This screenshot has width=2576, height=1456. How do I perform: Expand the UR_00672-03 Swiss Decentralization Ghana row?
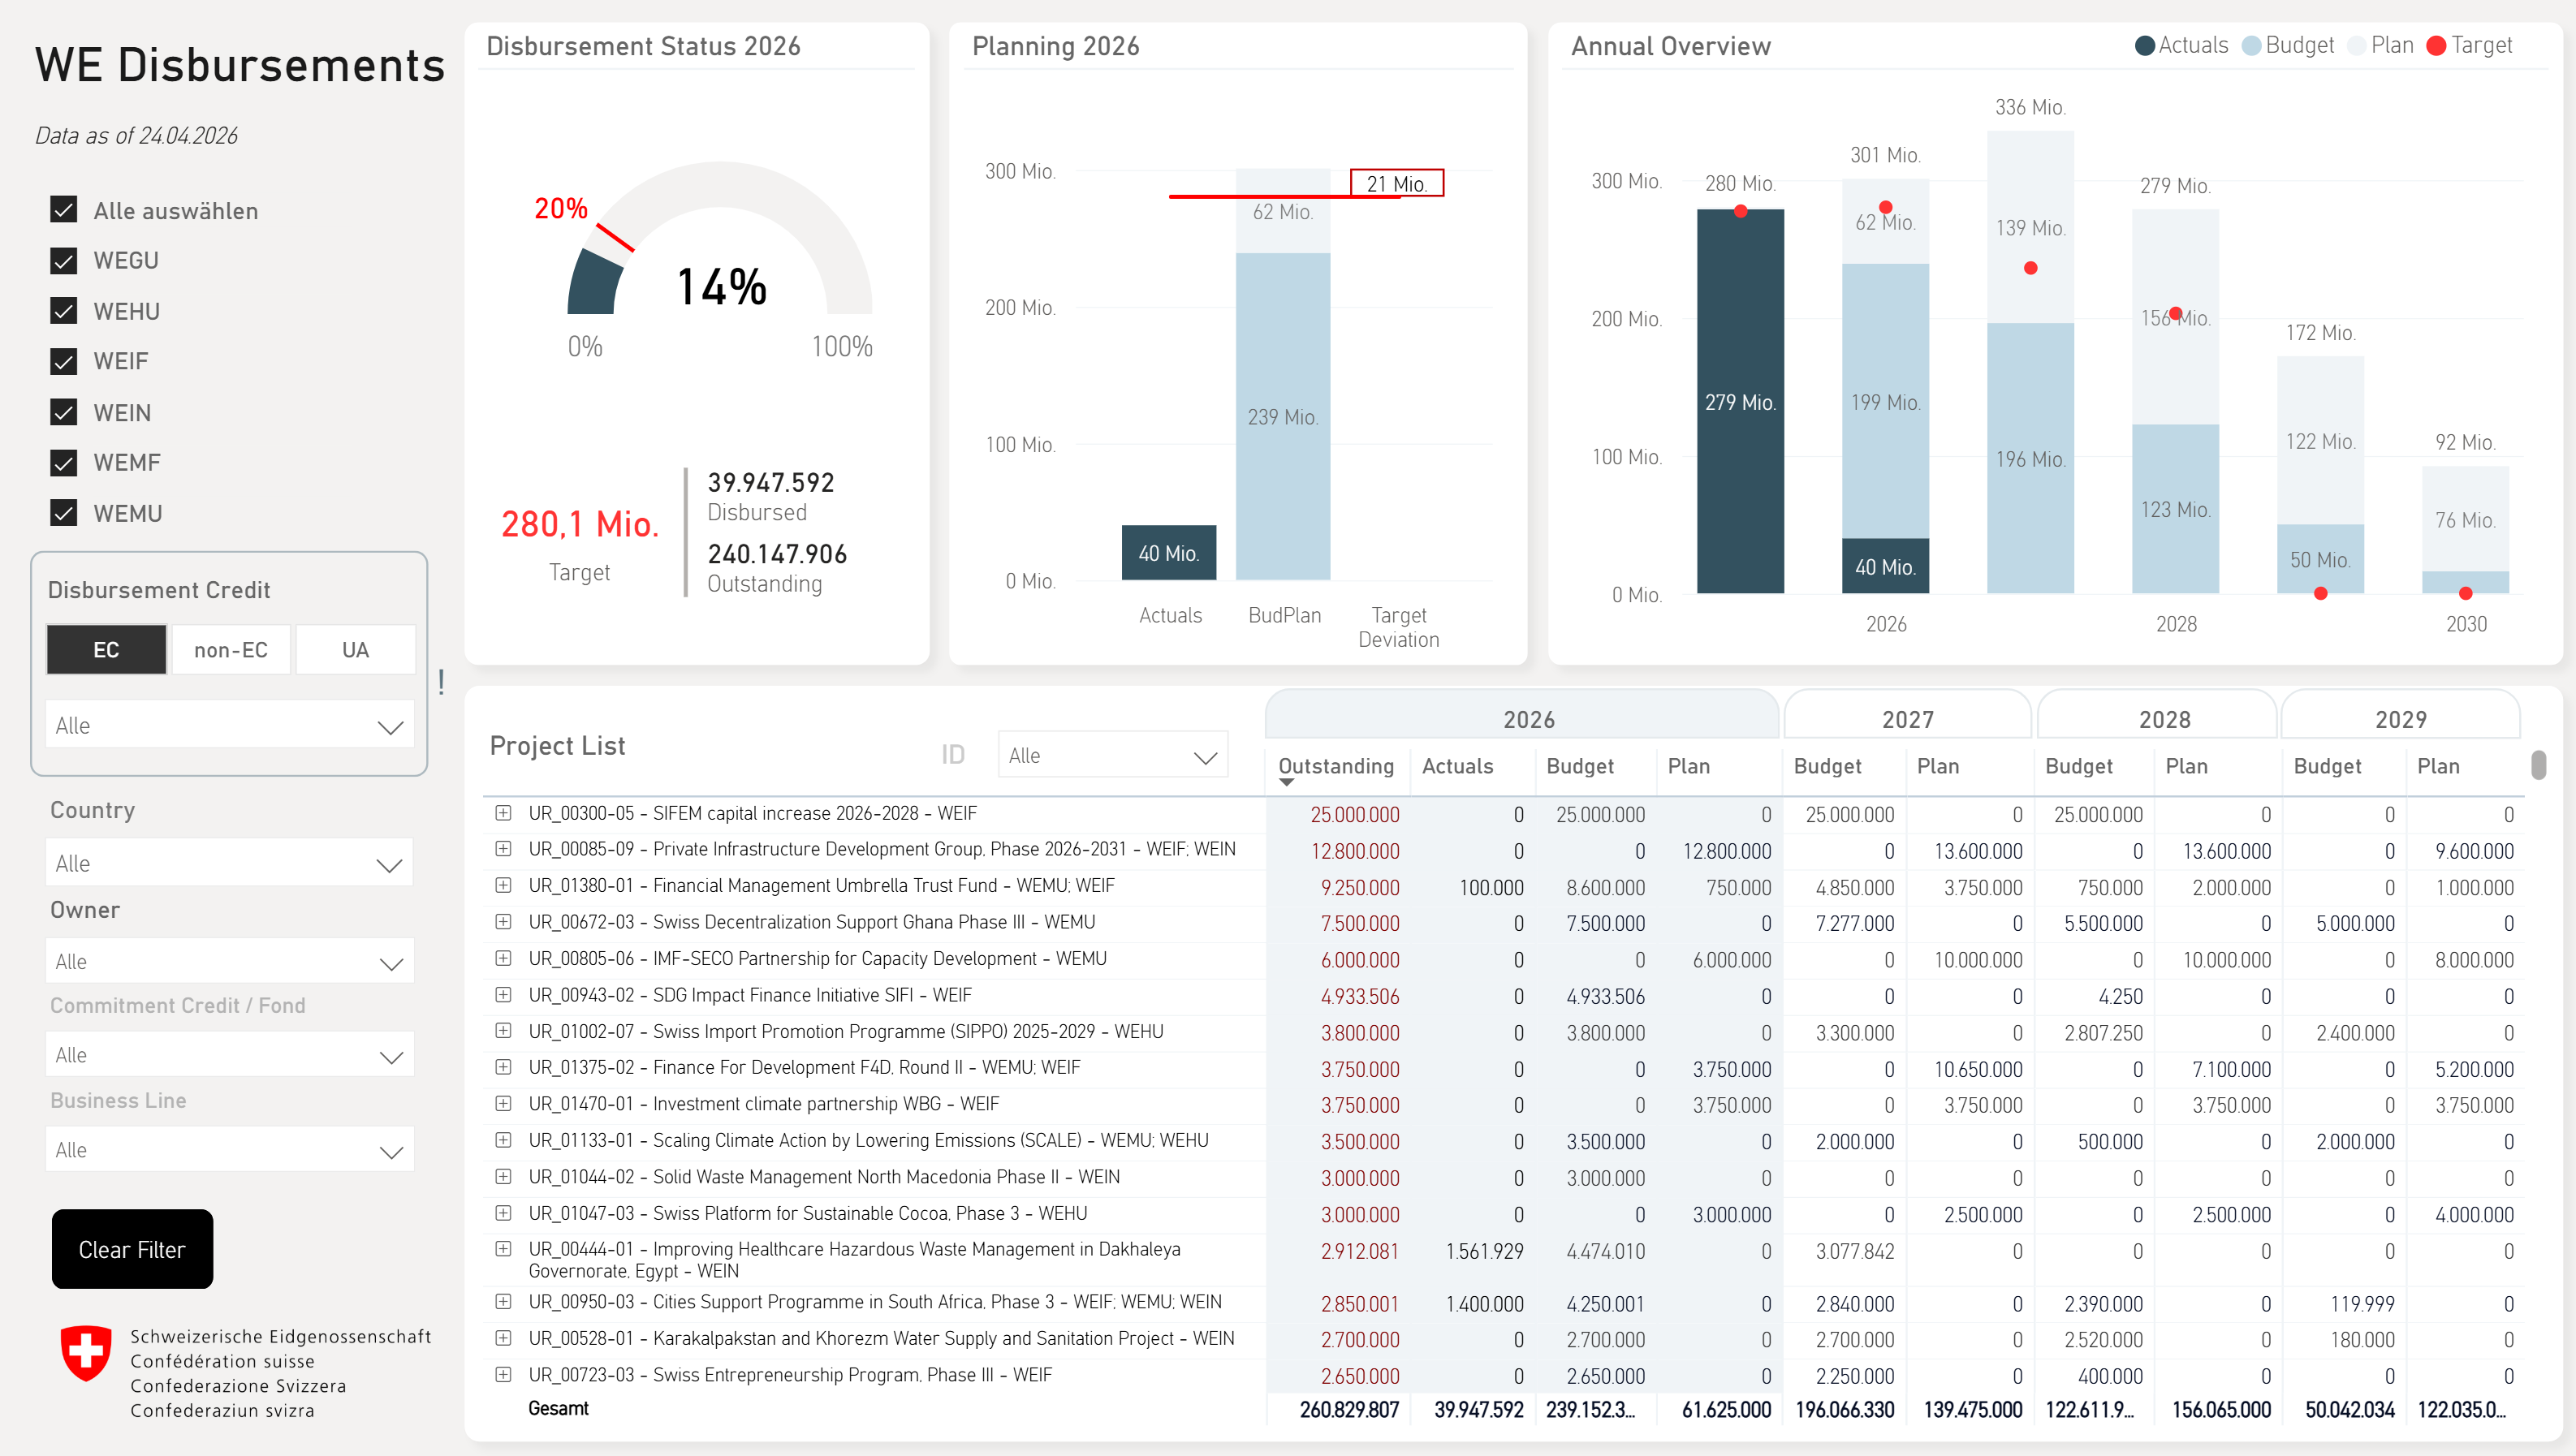coord(503,922)
